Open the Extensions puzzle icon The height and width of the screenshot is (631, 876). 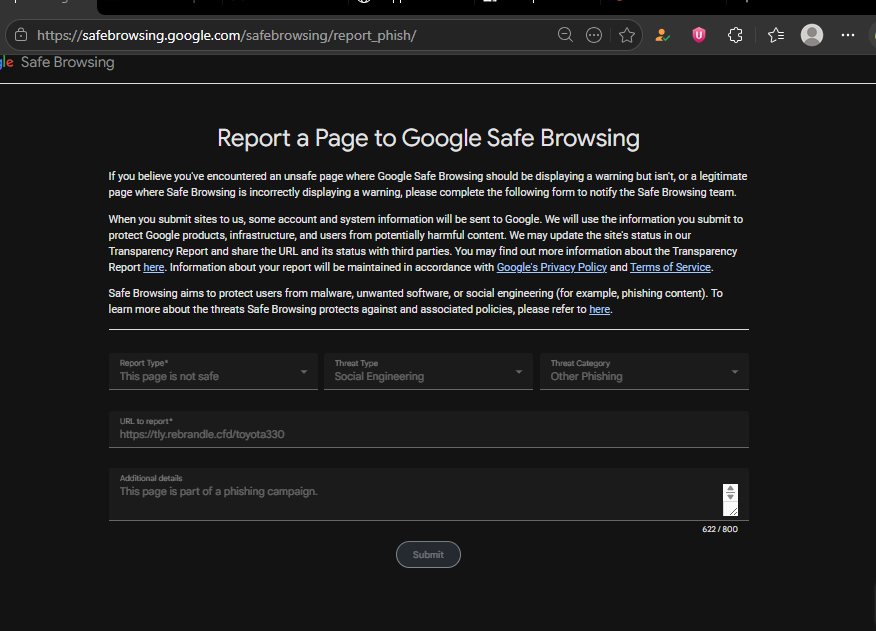[x=736, y=35]
